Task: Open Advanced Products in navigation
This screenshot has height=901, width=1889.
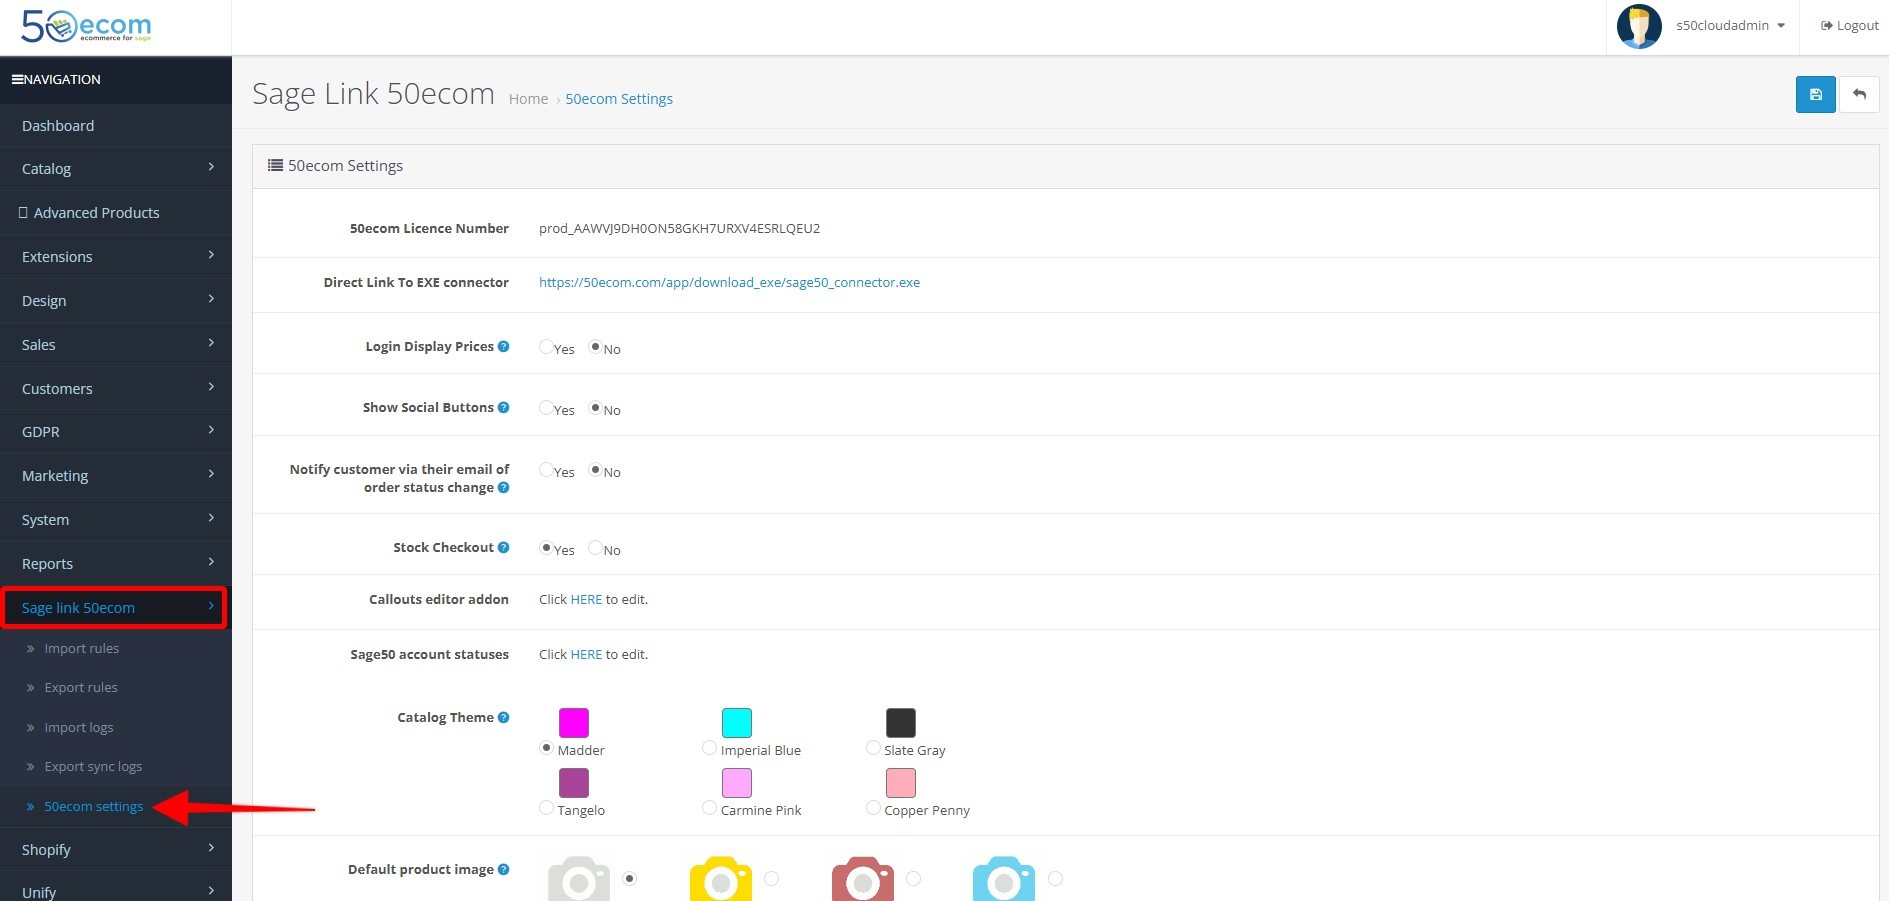Action: tap(116, 213)
